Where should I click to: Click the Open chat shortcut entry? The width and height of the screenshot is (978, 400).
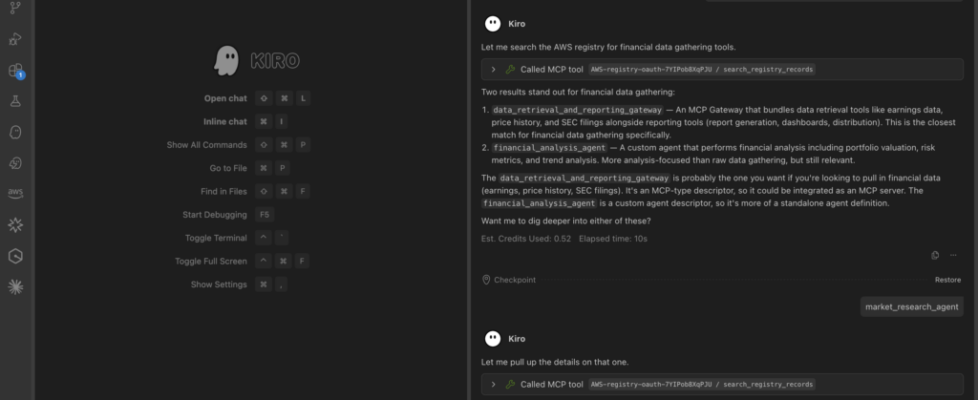[225, 98]
